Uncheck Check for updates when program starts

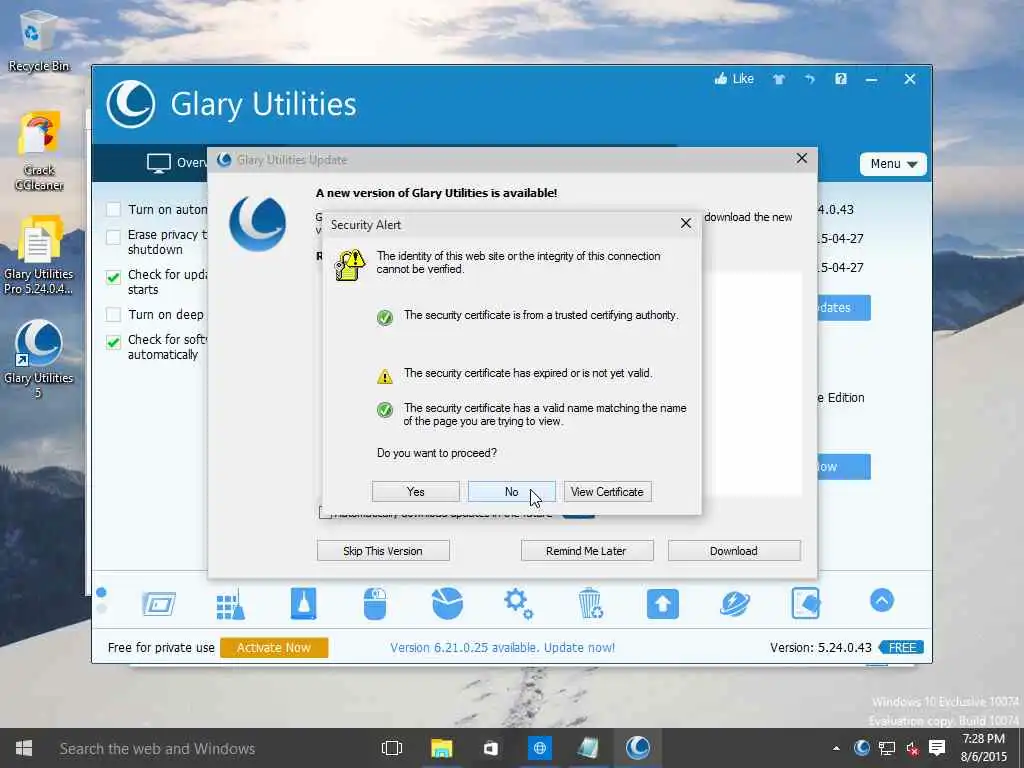coord(114,277)
